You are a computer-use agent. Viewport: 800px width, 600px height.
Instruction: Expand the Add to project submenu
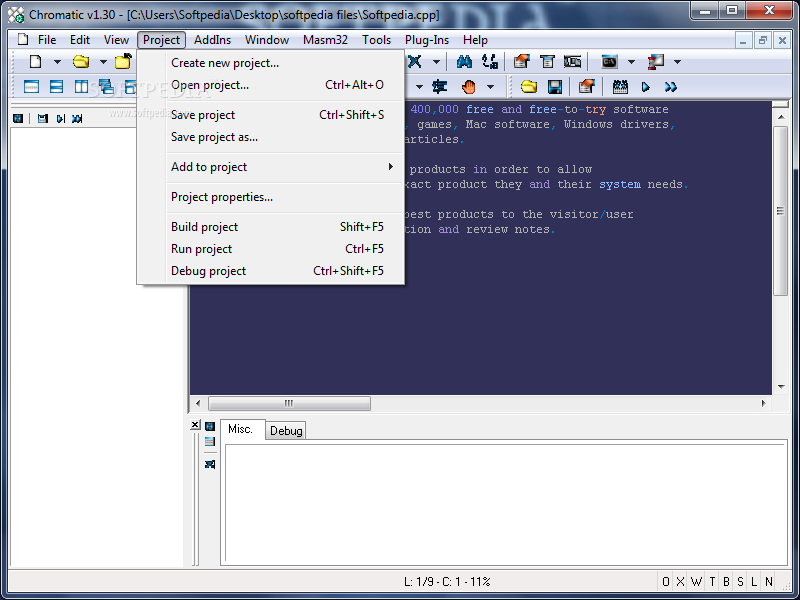tap(285, 167)
